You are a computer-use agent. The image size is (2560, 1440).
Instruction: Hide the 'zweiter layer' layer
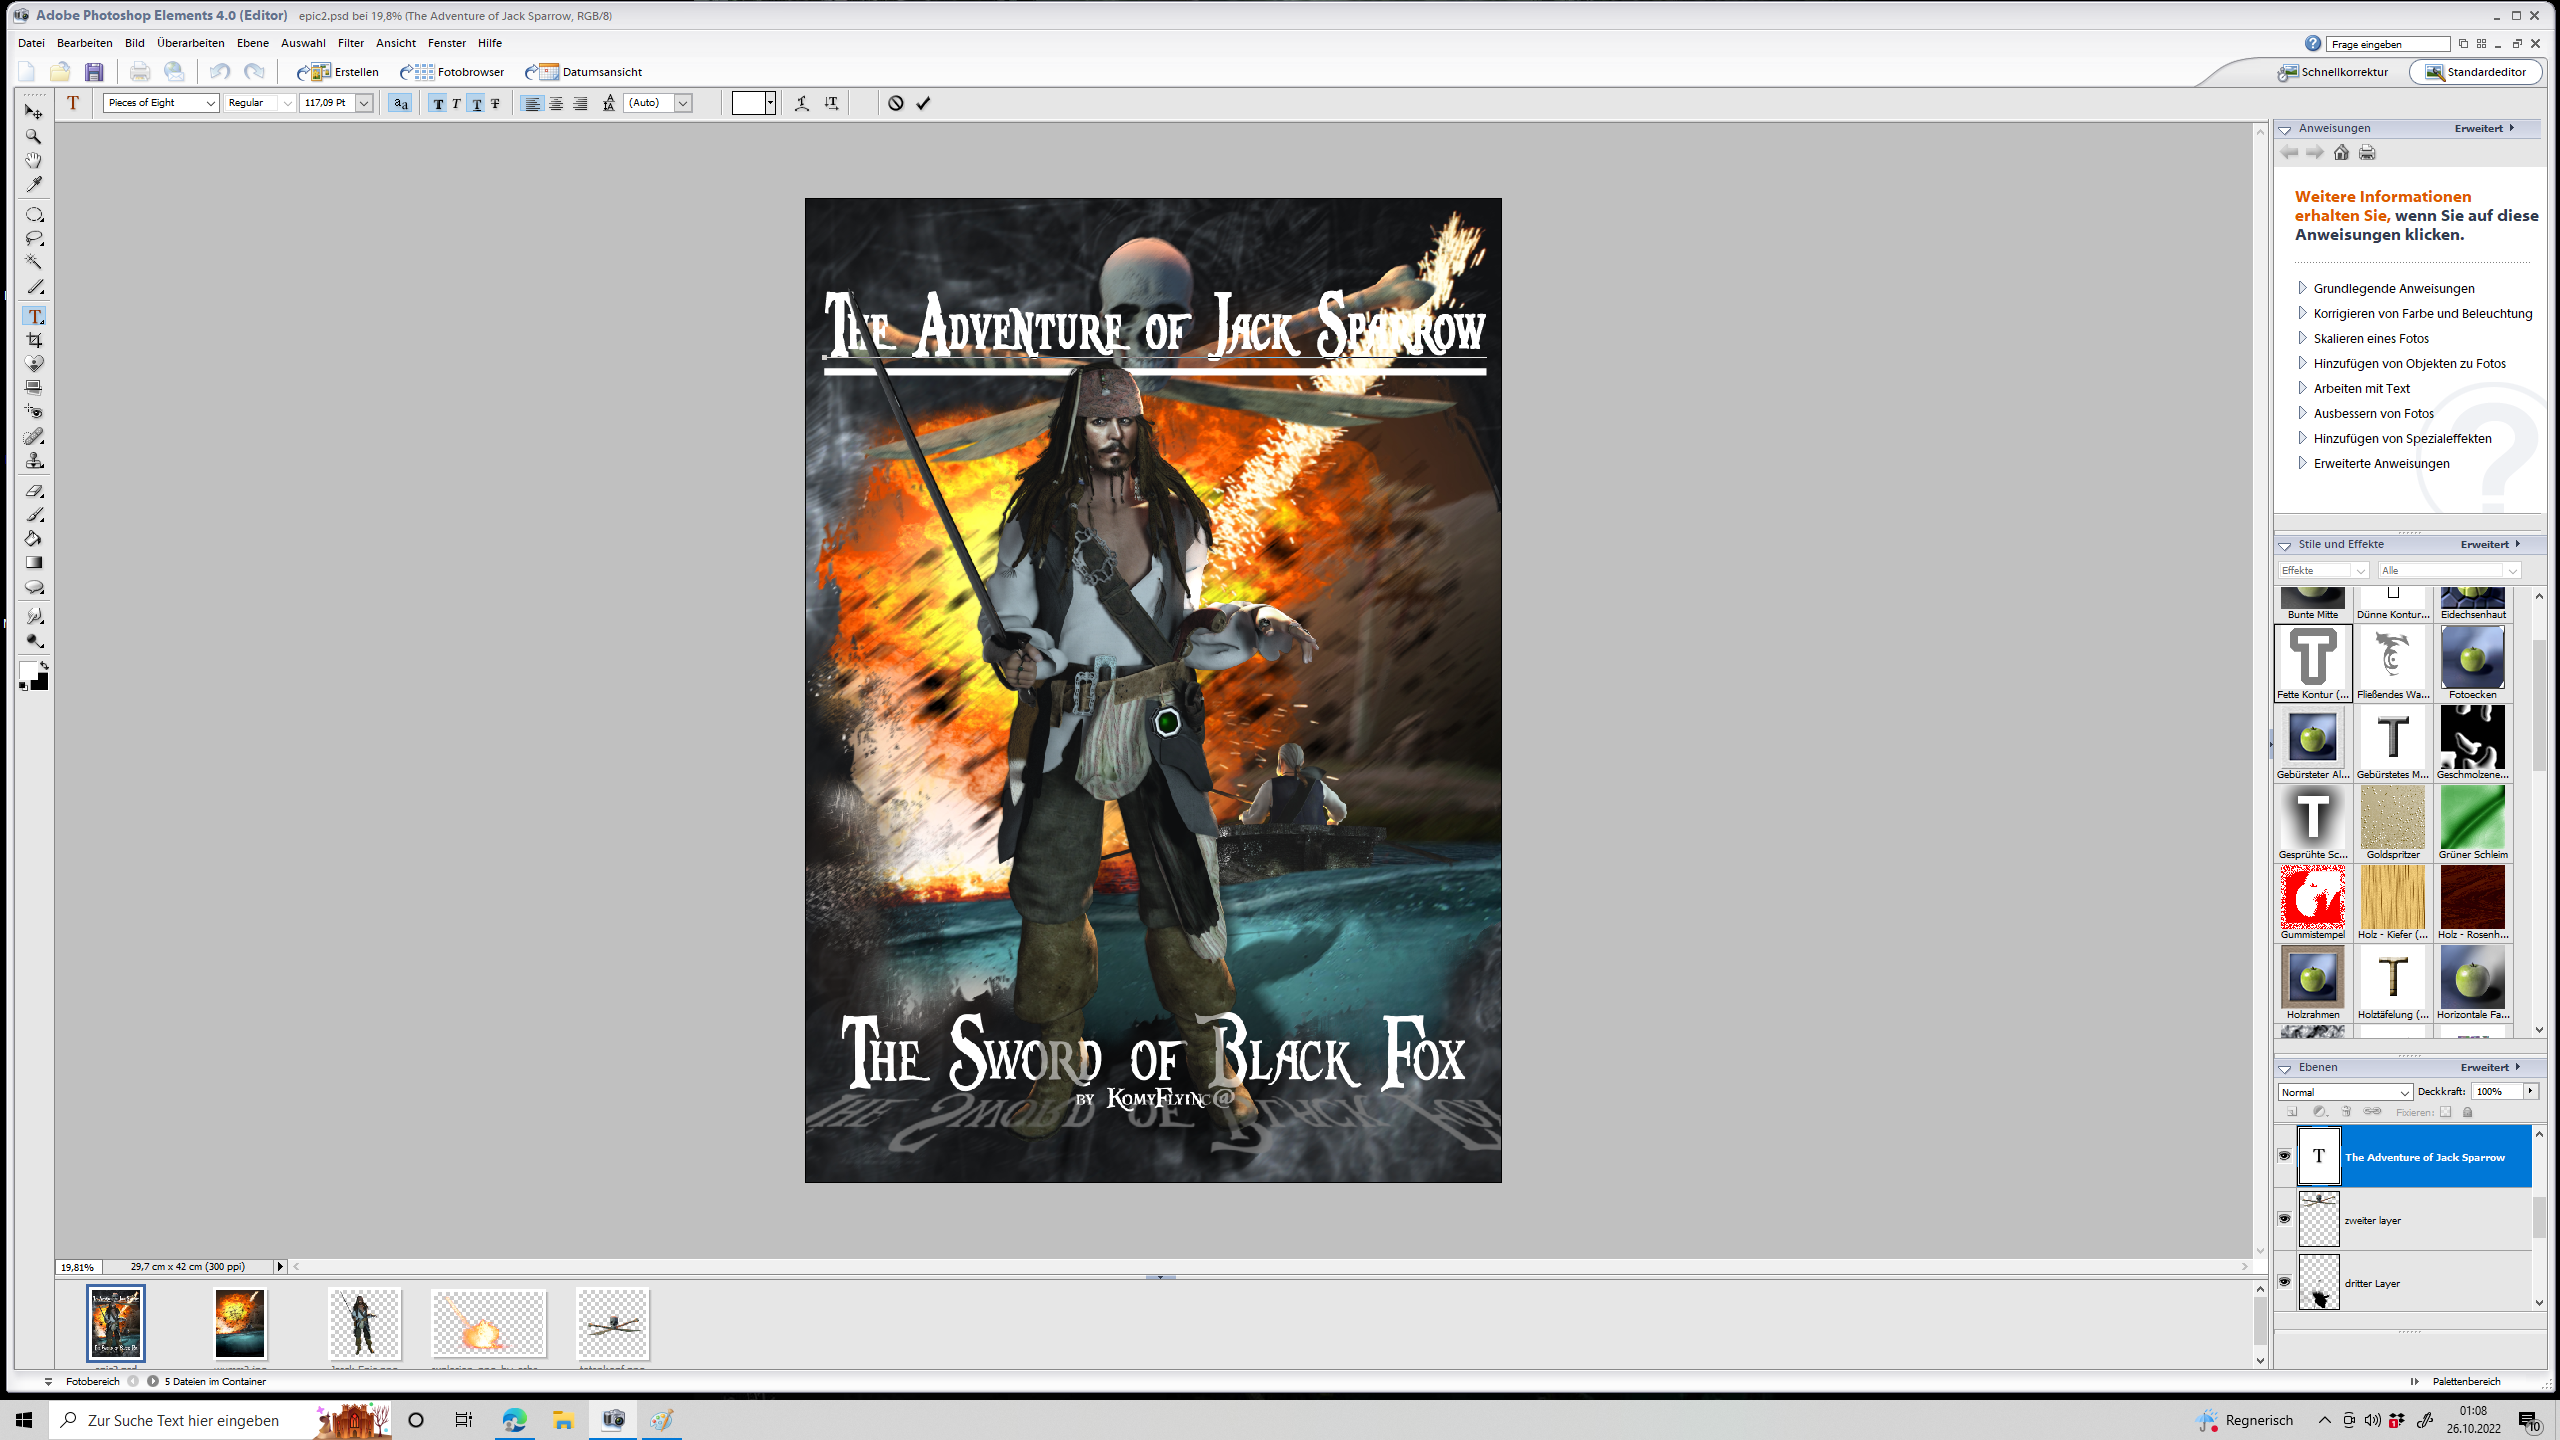click(2285, 1219)
